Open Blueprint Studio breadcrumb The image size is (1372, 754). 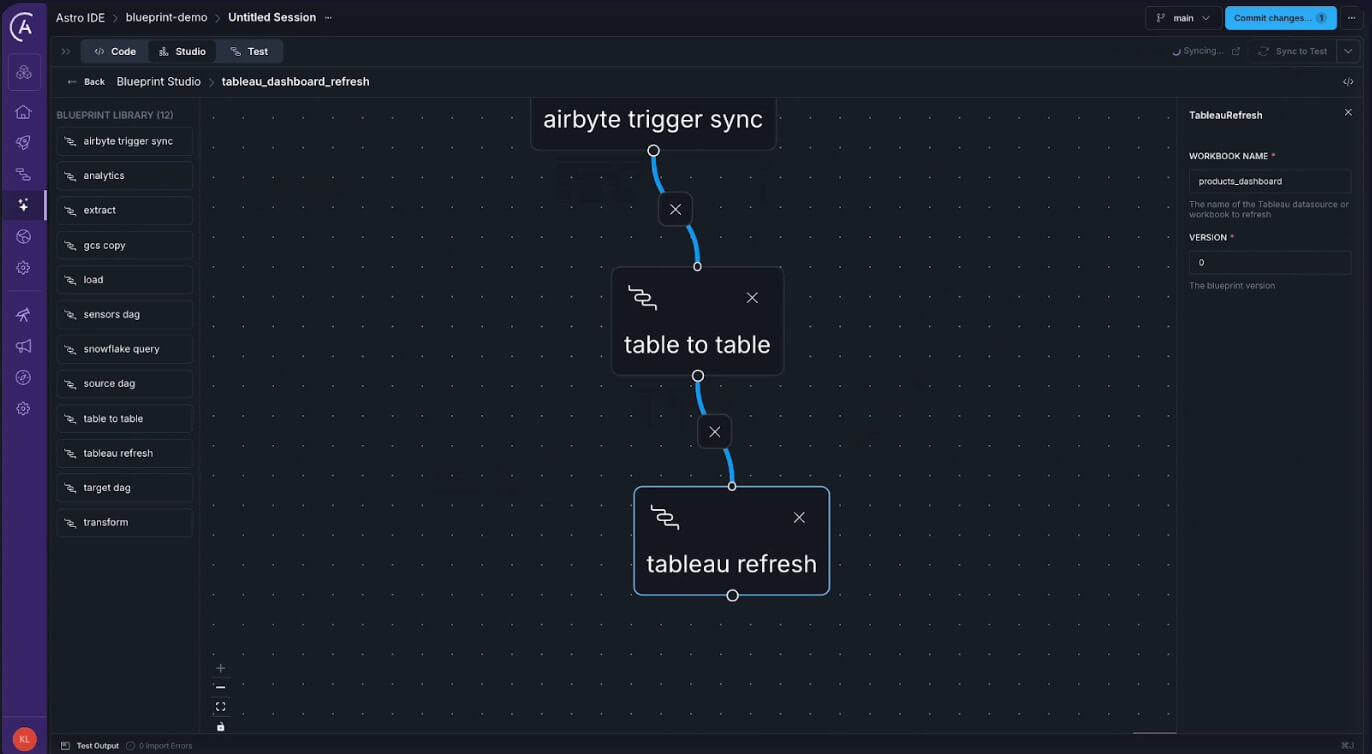[x=158, y=82]
